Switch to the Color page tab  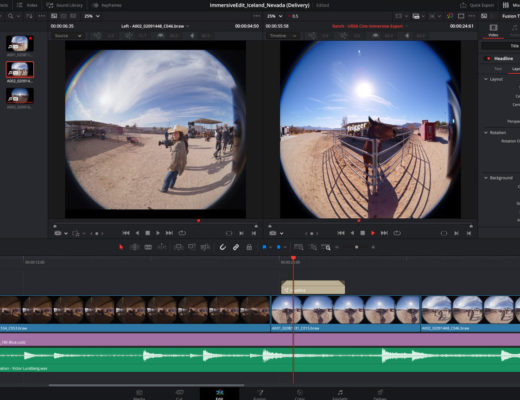(x=299, y=394)
